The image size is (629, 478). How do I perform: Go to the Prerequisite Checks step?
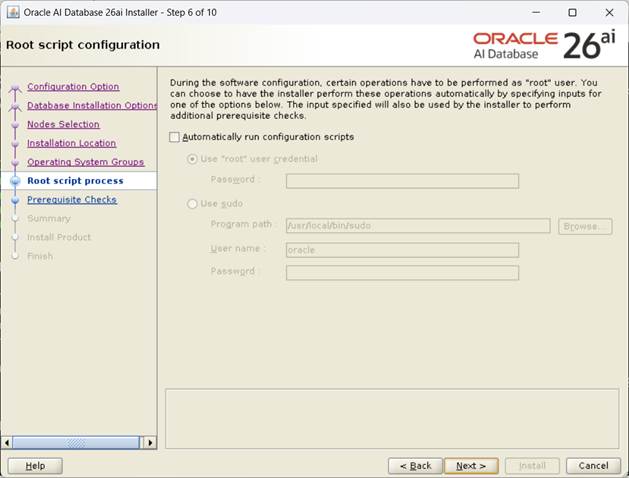coord(72,200)
